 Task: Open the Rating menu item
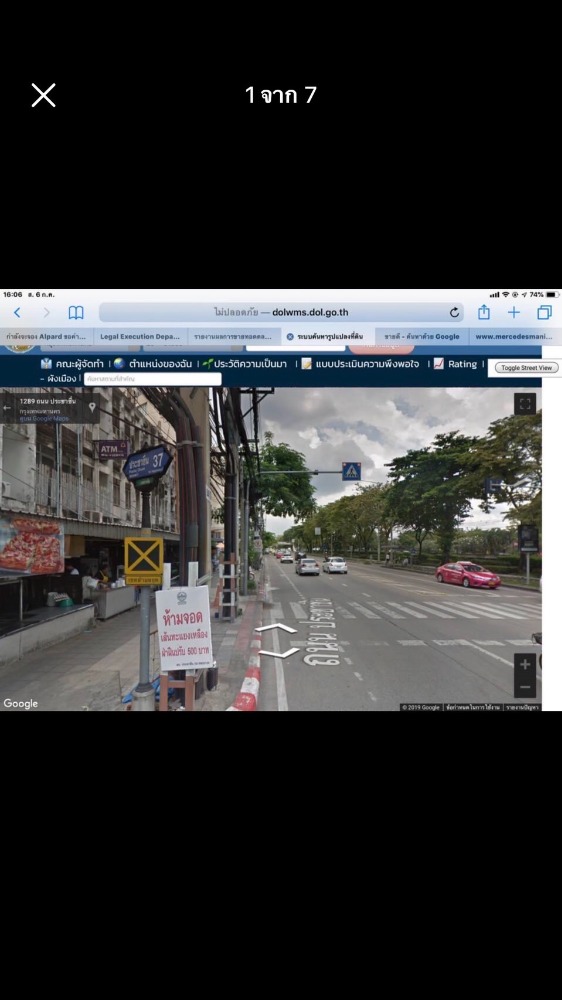[455, 364]
